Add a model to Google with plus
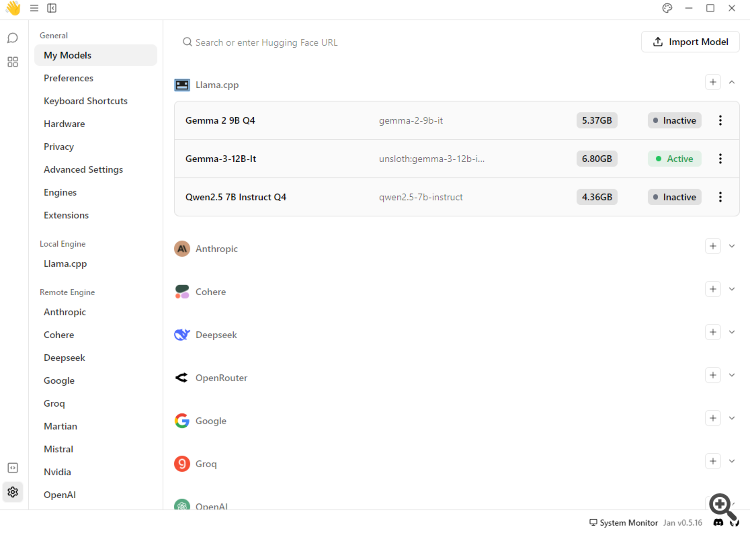The height and width of the screenshot is (533, 750). 713,418
